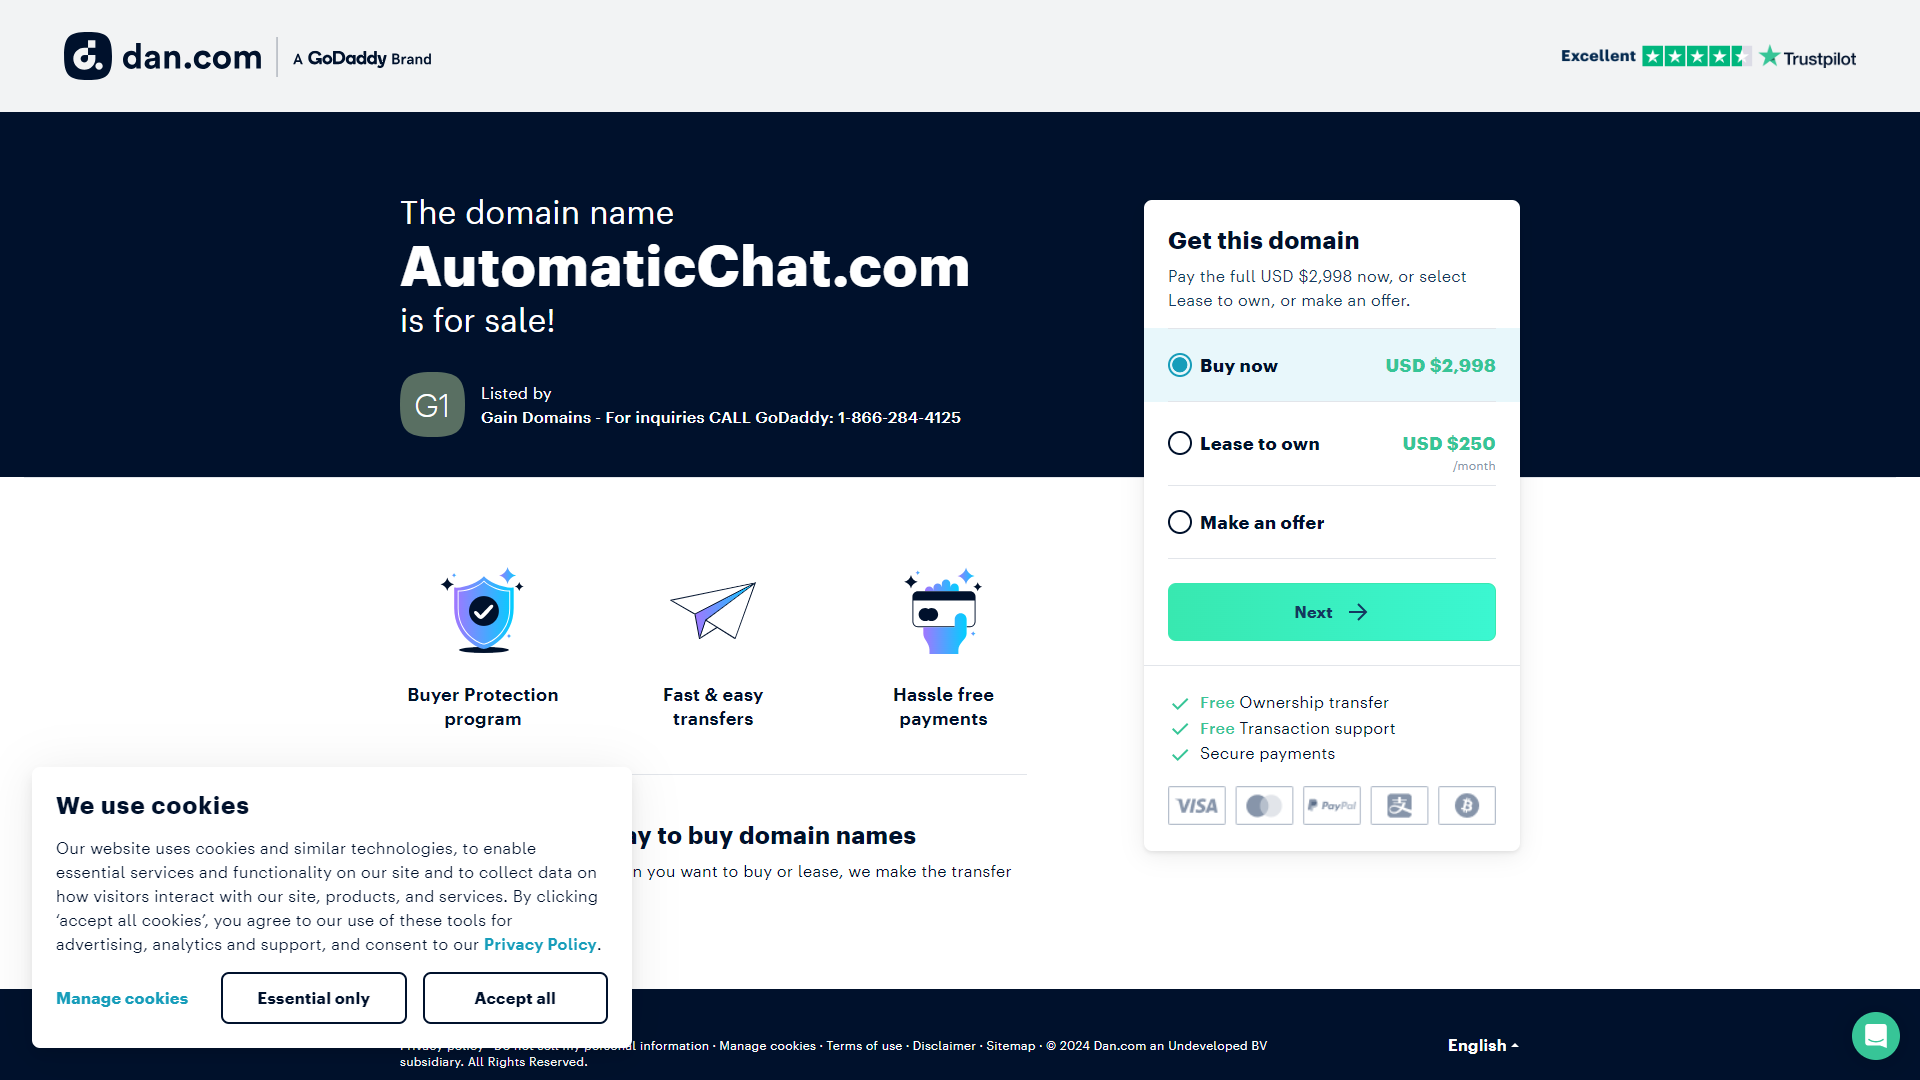This screenshot has height=1080, width=1920.
Task: Click the Terms of use menu link
Action: [862, 1046]
